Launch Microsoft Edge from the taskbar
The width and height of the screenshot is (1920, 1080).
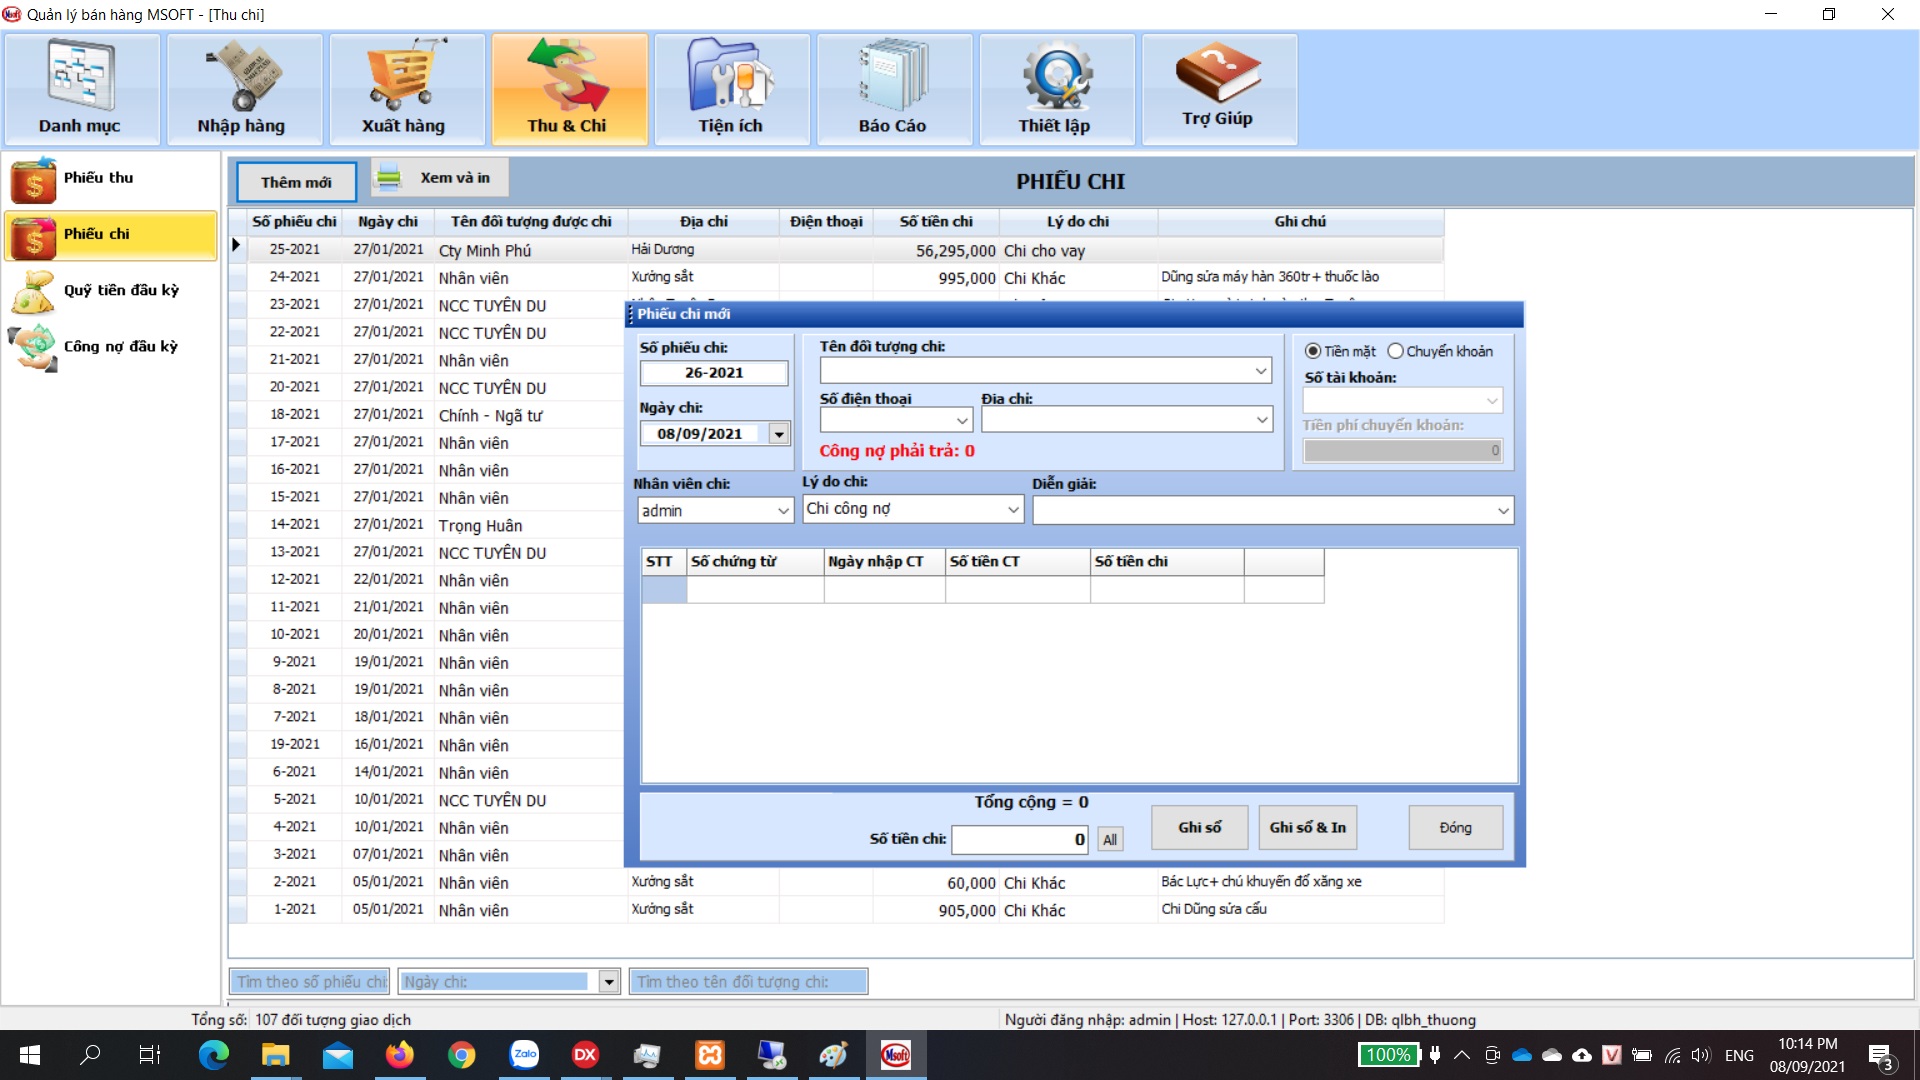pos(213,1055)
